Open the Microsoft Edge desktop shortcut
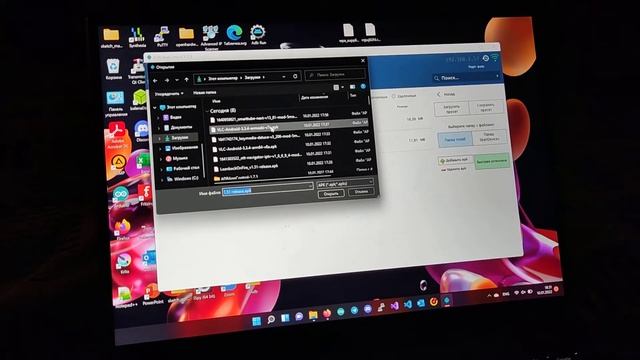The image size is (640, 360). (235, 35)
